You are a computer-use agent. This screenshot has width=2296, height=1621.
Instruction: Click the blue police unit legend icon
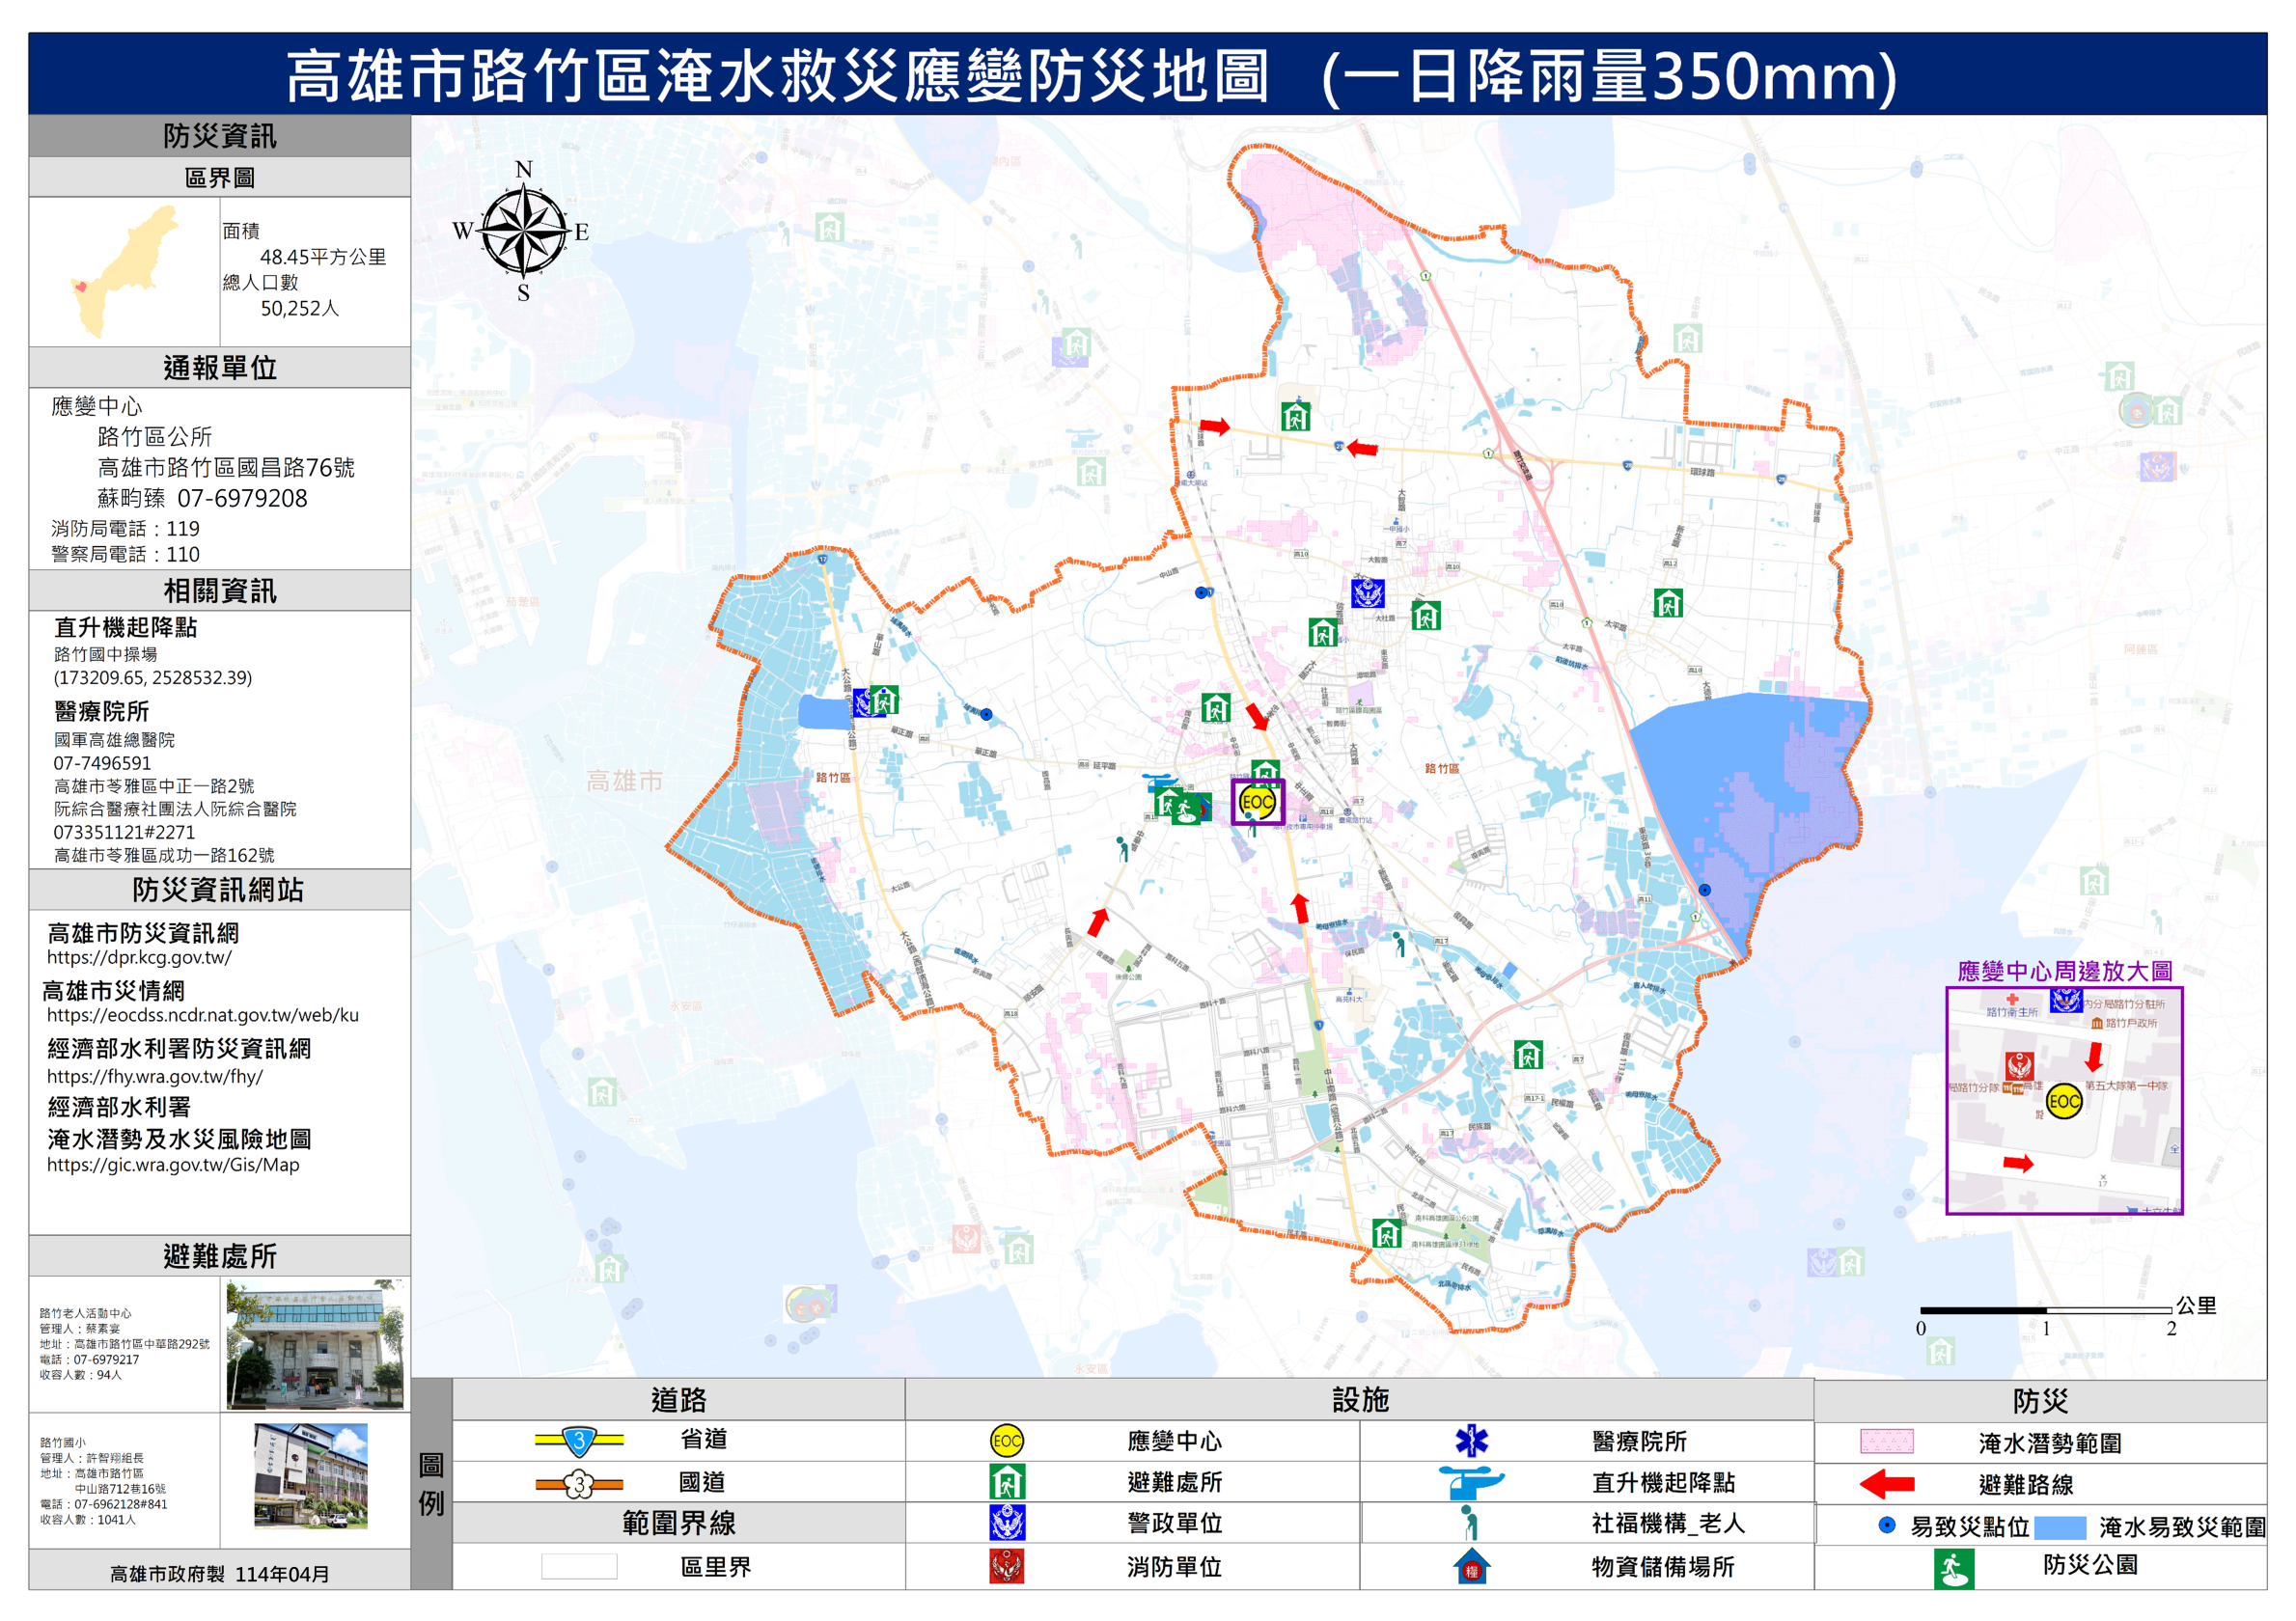[1006, 1523]
